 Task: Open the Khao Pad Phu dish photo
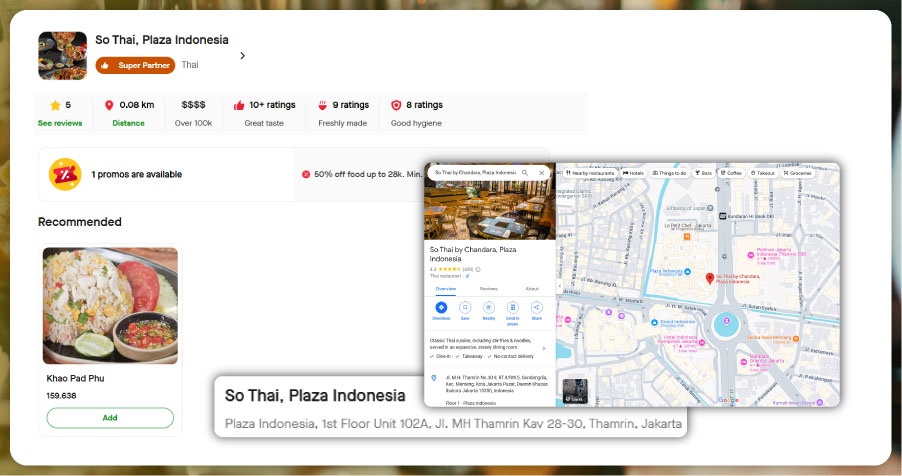[x=110, y=306]
